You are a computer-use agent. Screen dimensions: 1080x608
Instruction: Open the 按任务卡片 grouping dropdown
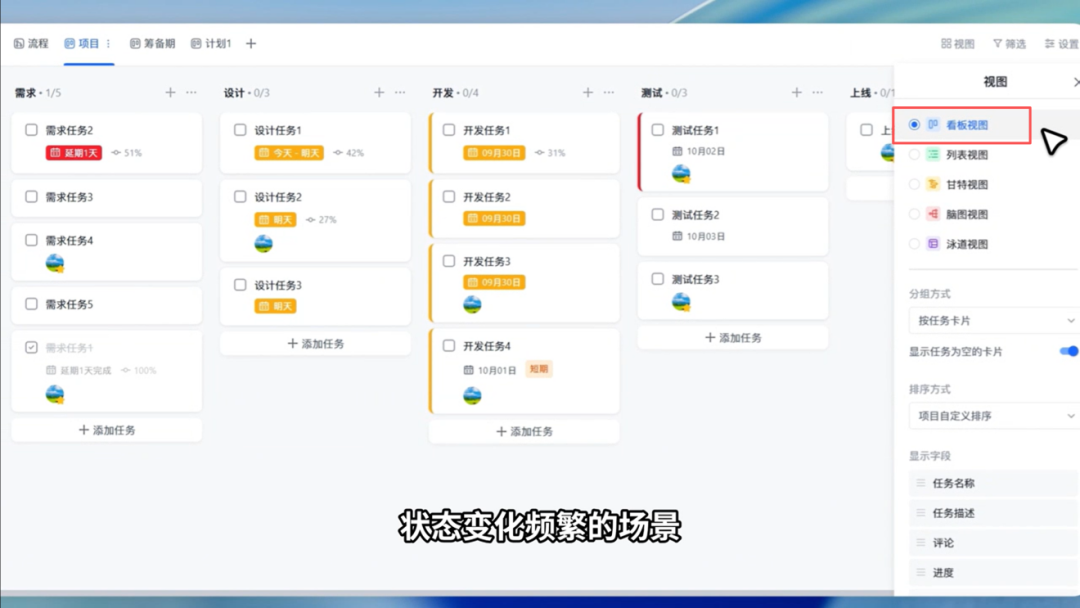[994, 320]
